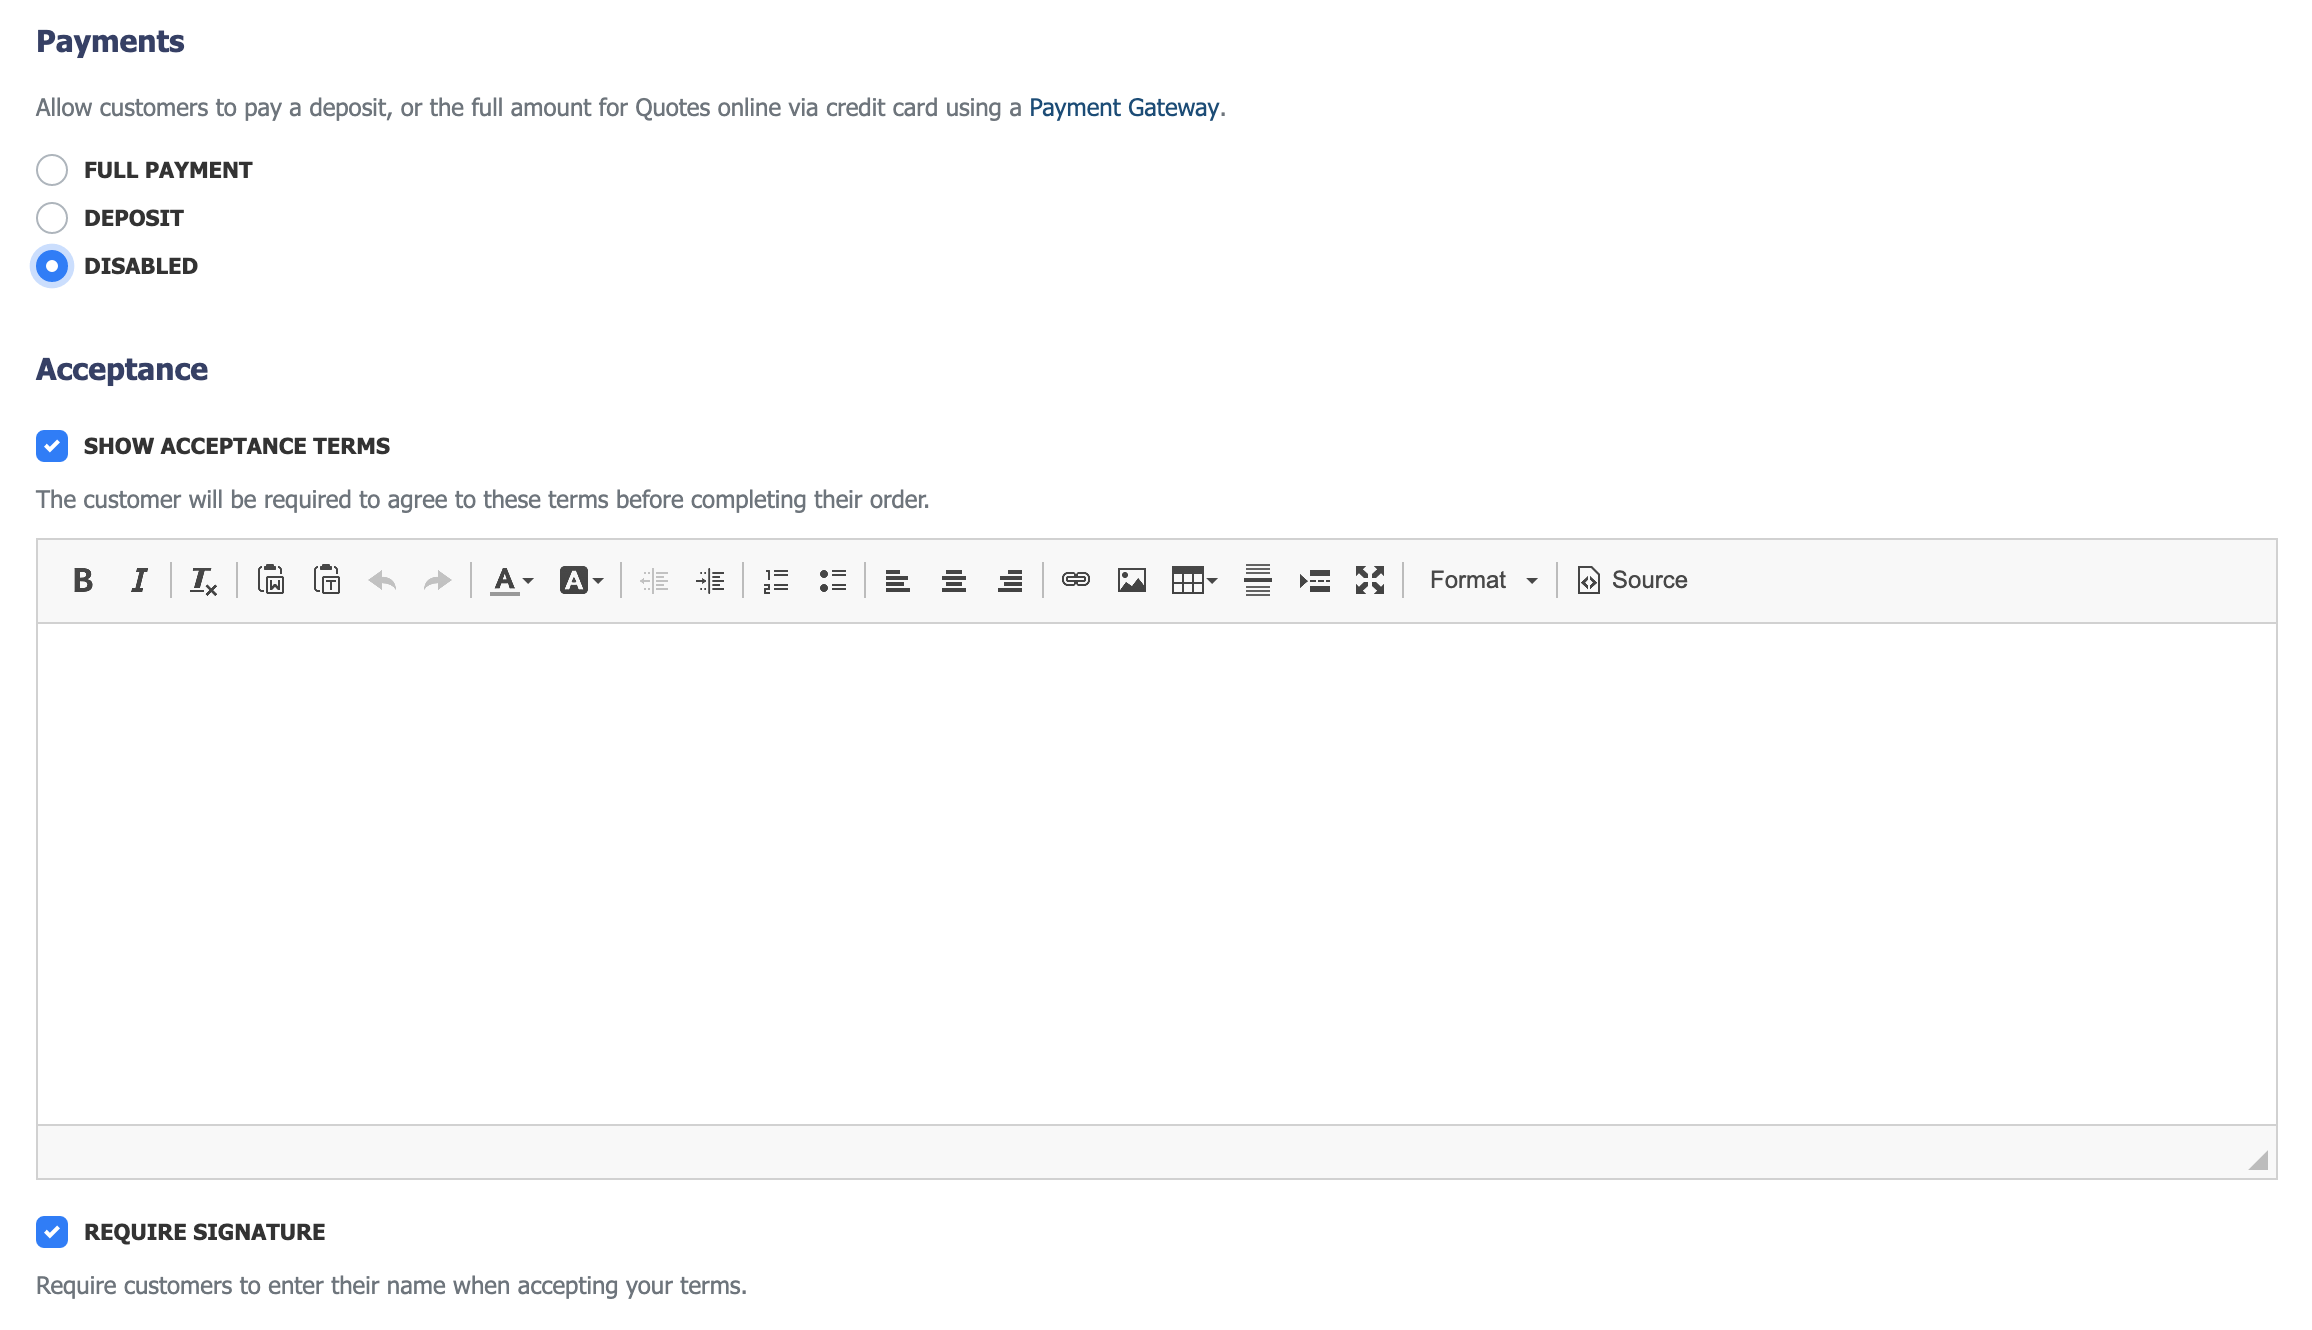Toggle italic formatting

tap(139, 580)
